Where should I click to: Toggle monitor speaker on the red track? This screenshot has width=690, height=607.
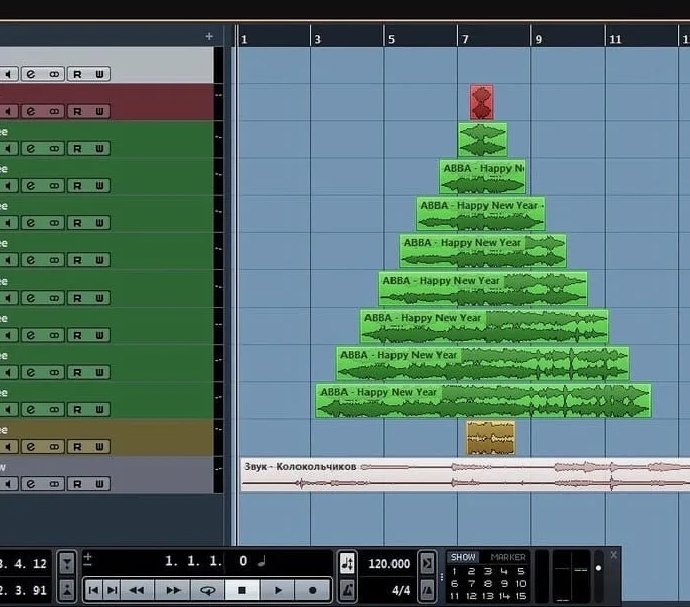pyautogui.click(x=8, y=111)
